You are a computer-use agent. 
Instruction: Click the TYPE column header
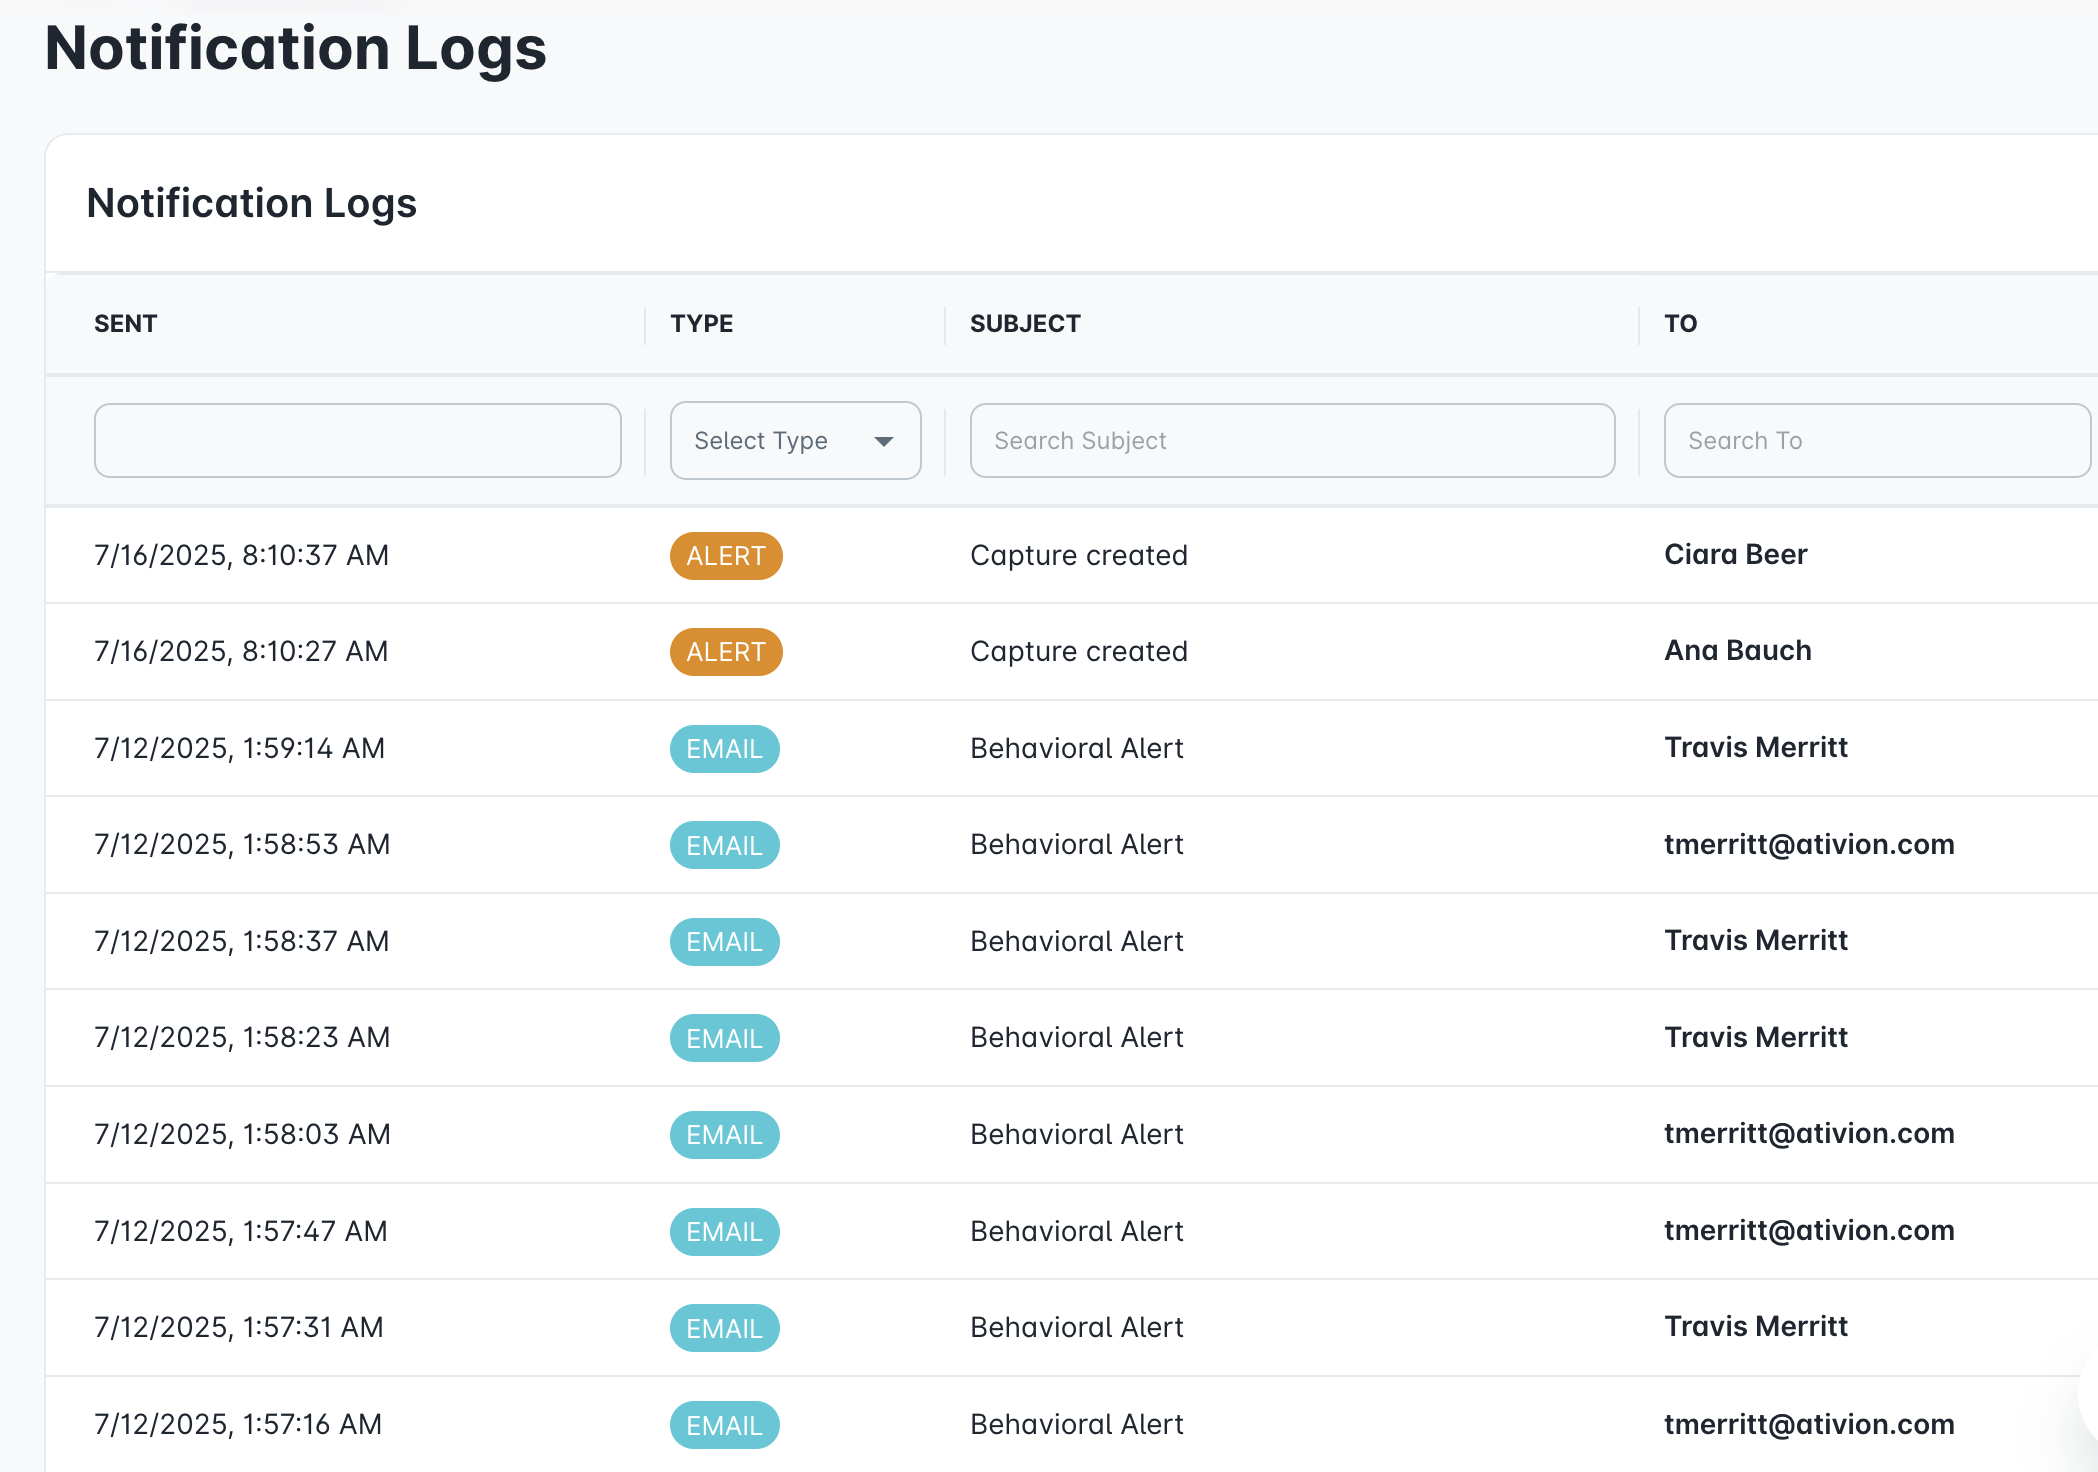(x=700, y=323)
